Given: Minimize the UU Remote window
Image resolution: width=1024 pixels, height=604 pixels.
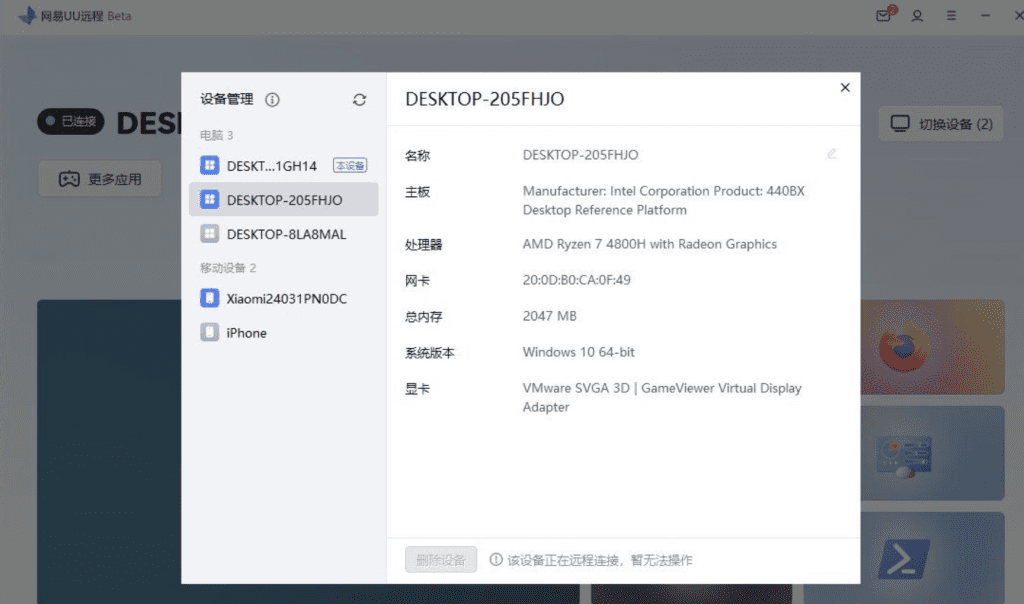Looking at the screenshot, I should (x=985, y=16).
